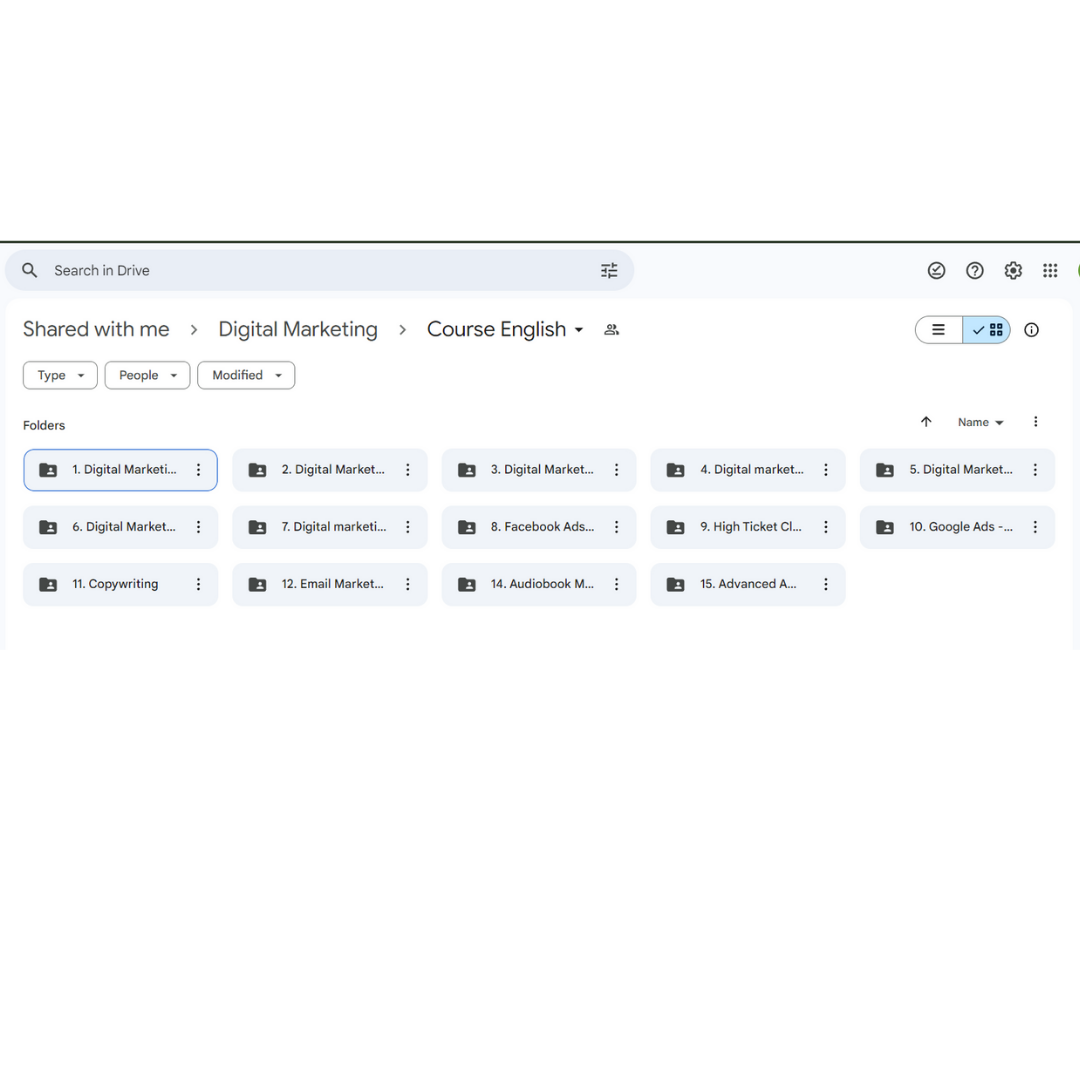Click the search magnifier icon
This screenshot has height=1080, width=1080.
[29, 270]
